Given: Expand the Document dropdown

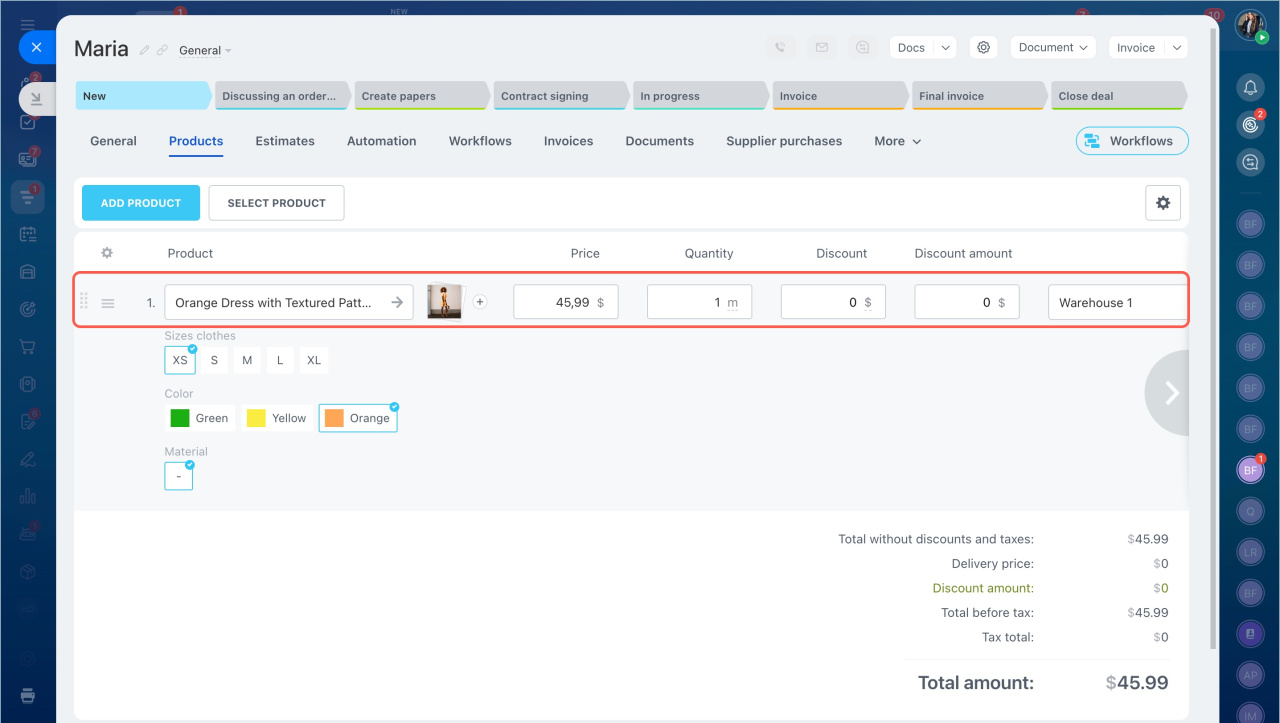Looking at the screenshot, I should 1053,48.
